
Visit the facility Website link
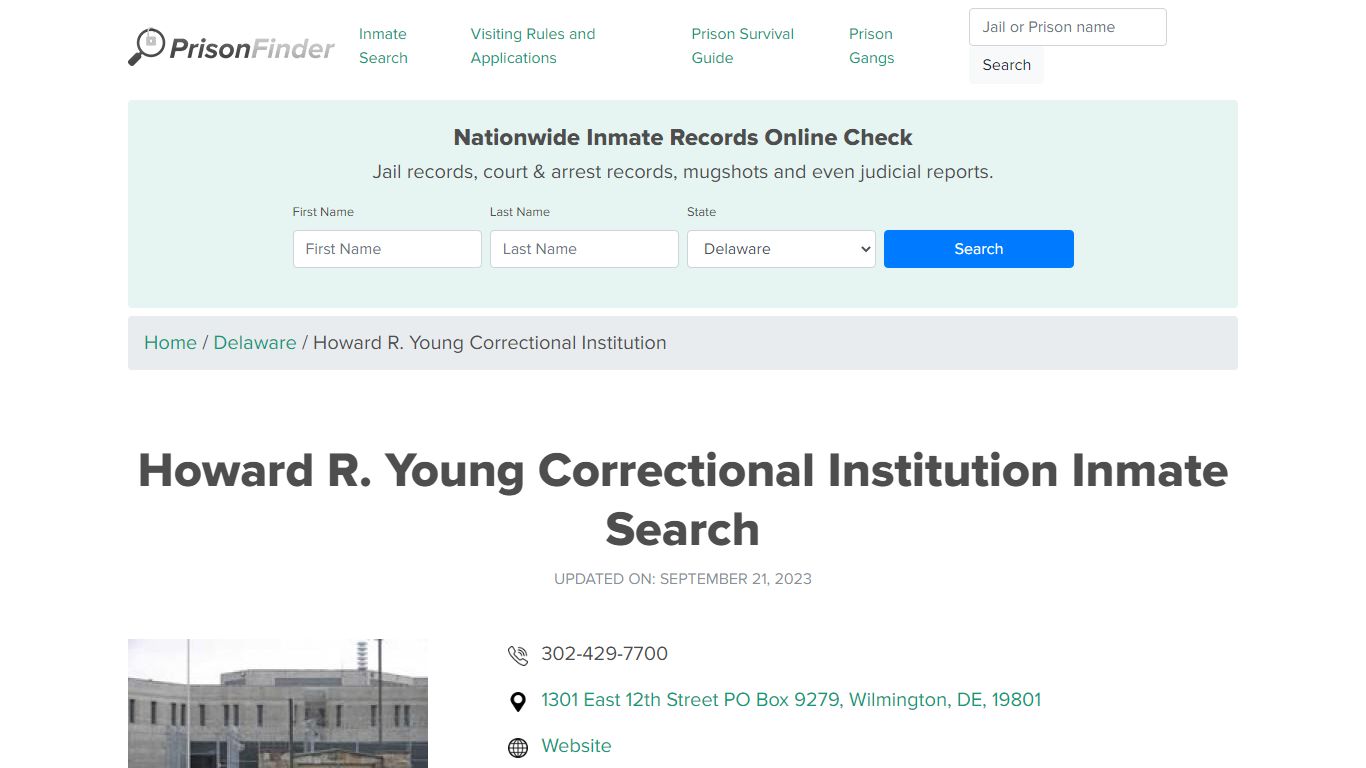[x=576, y=746]
